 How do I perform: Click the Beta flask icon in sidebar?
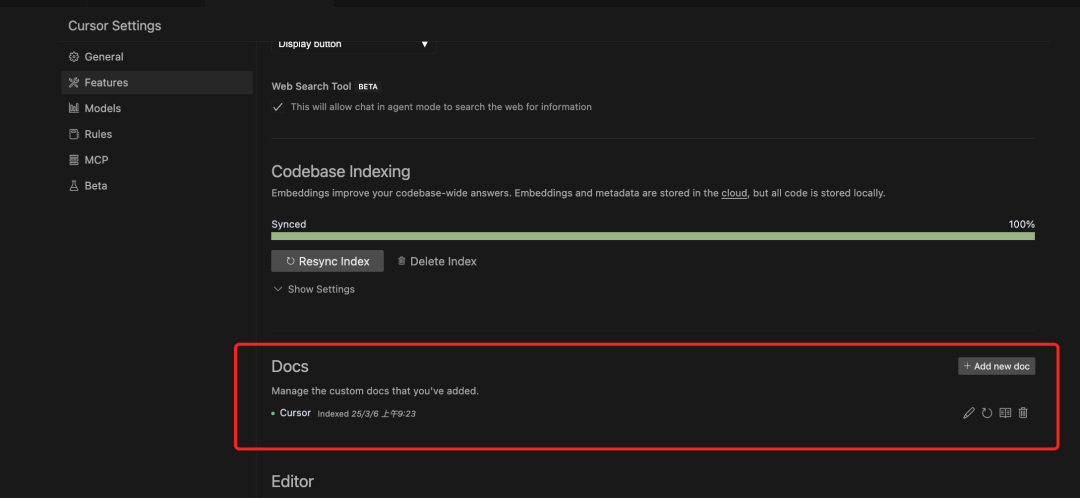74,186
